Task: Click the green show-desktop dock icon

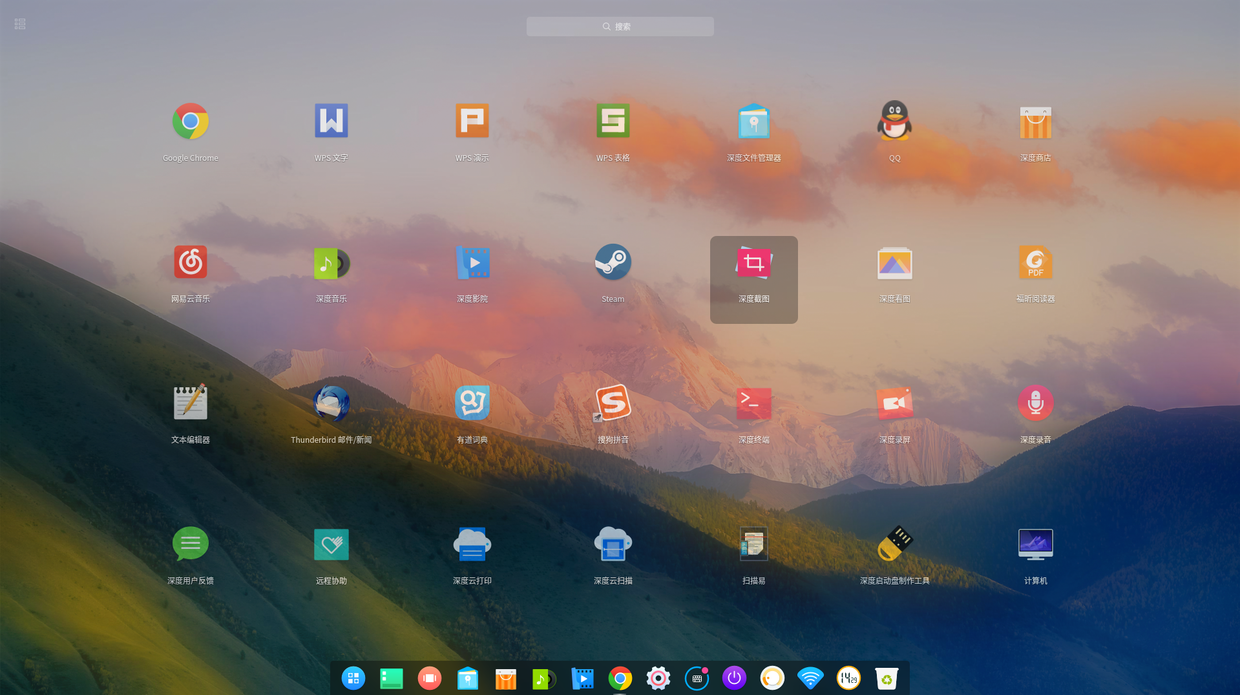Action: pyautogui.click(x=391, y=679)
